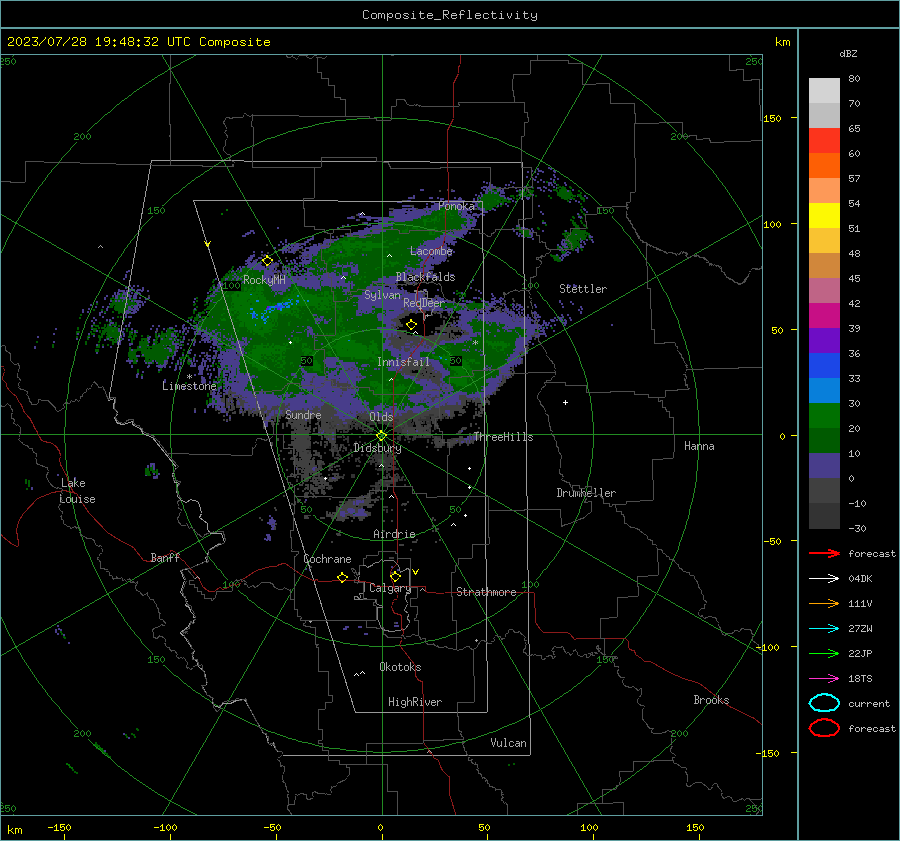Click the yellow diamond marker at Didsbury radar center
900x841 pixels.
tap(381, 436)
